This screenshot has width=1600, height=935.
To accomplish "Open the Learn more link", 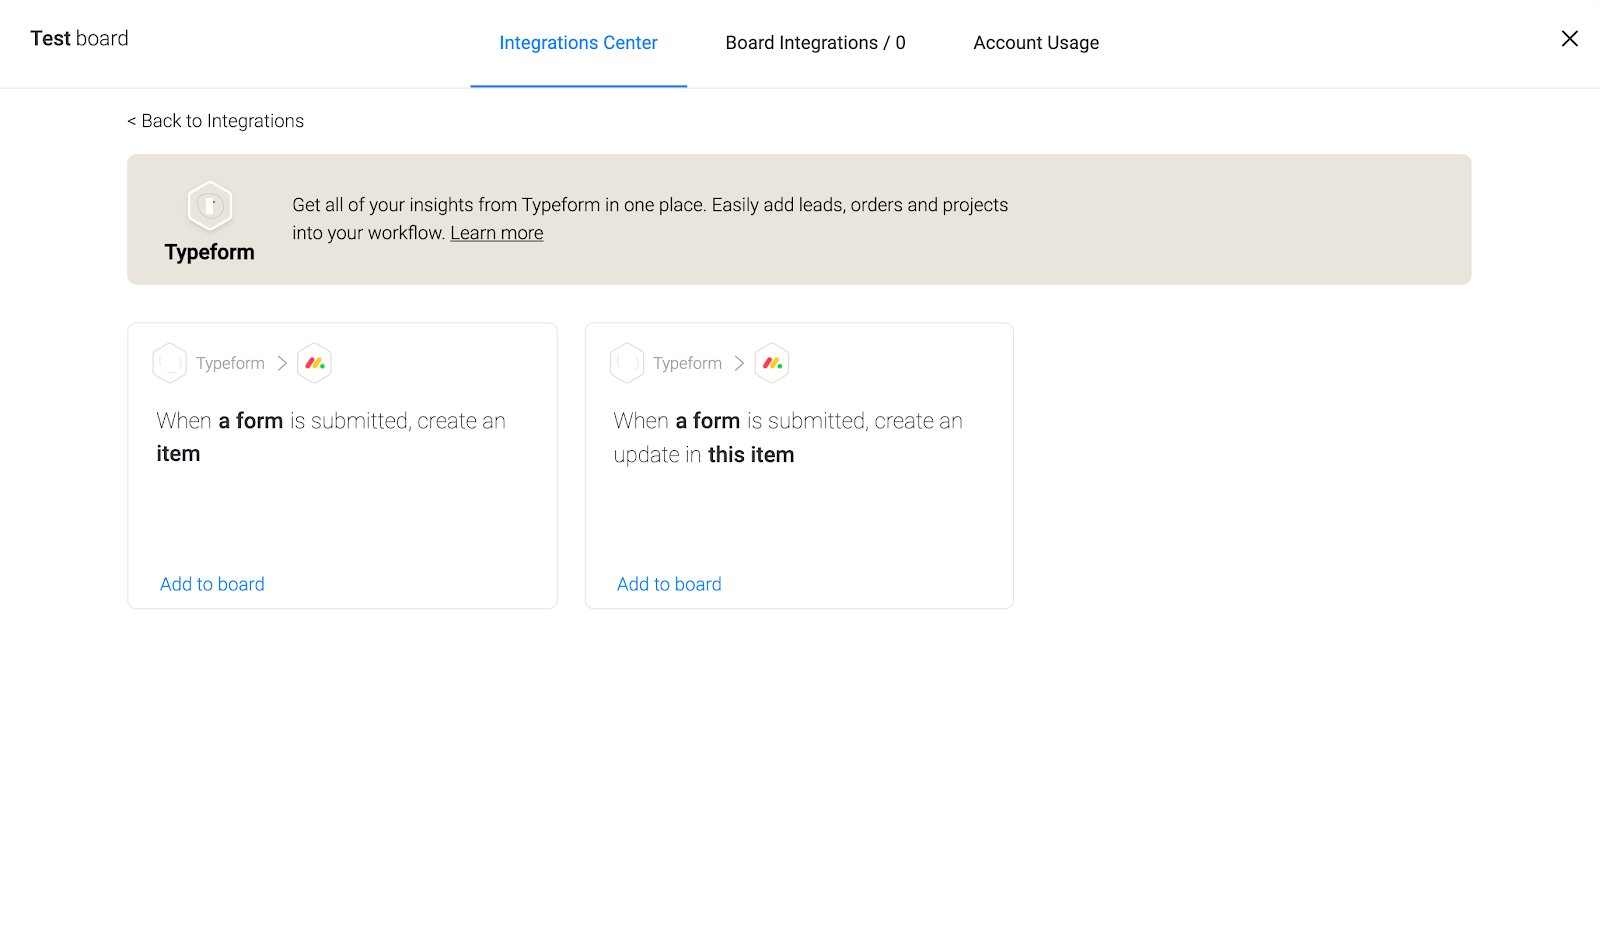I will point(496,233).
